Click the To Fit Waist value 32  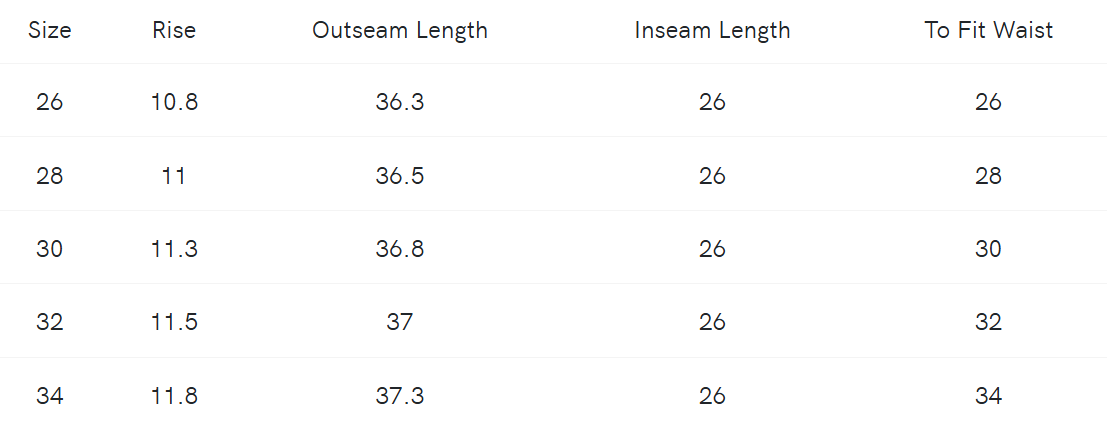988,322
